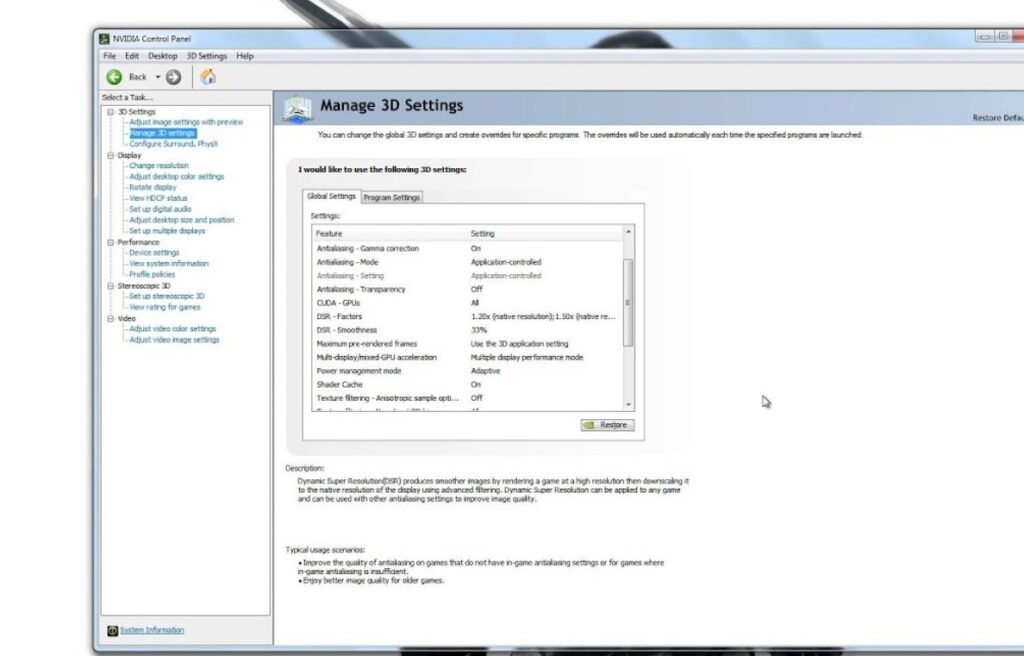Open the Home icon in toolbar
Screen dimensions: 1024x656
[208, 77]
